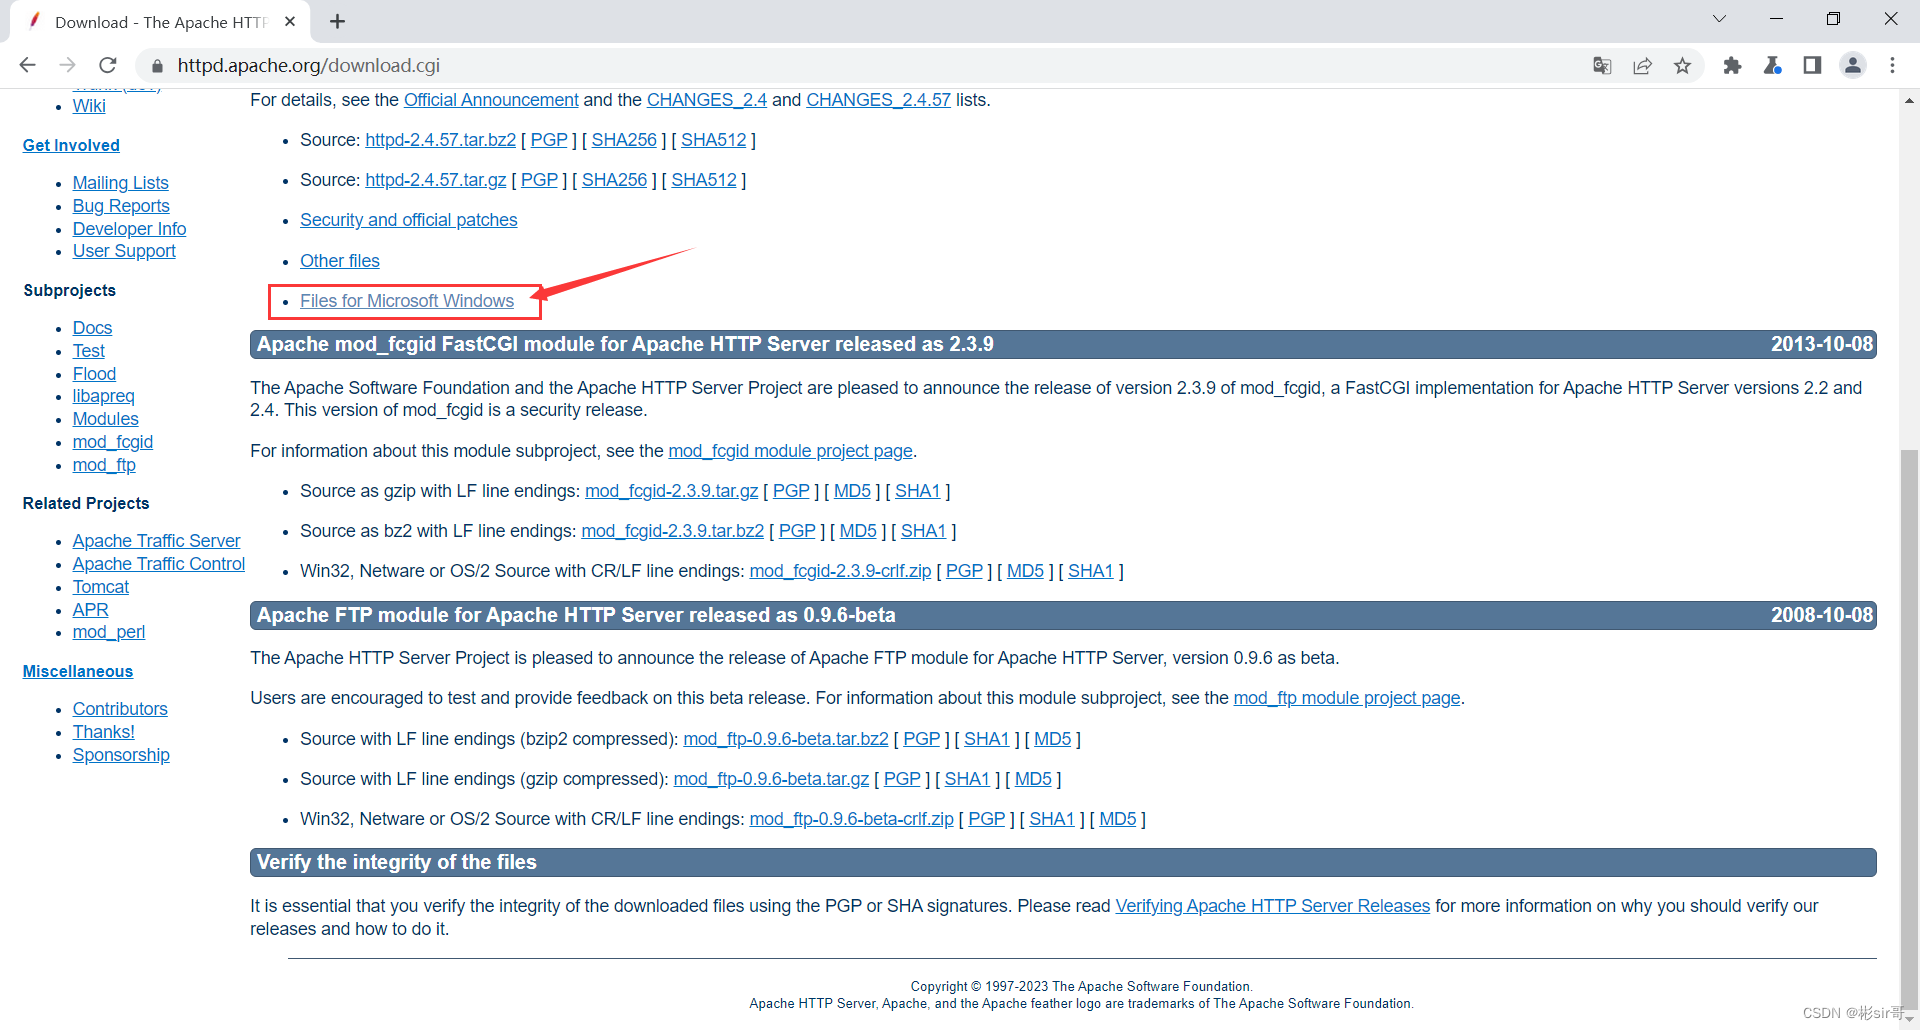The image size is (1920, 1030).
Task: Open the Wiki sidebar link
Action: click(89, 106)
